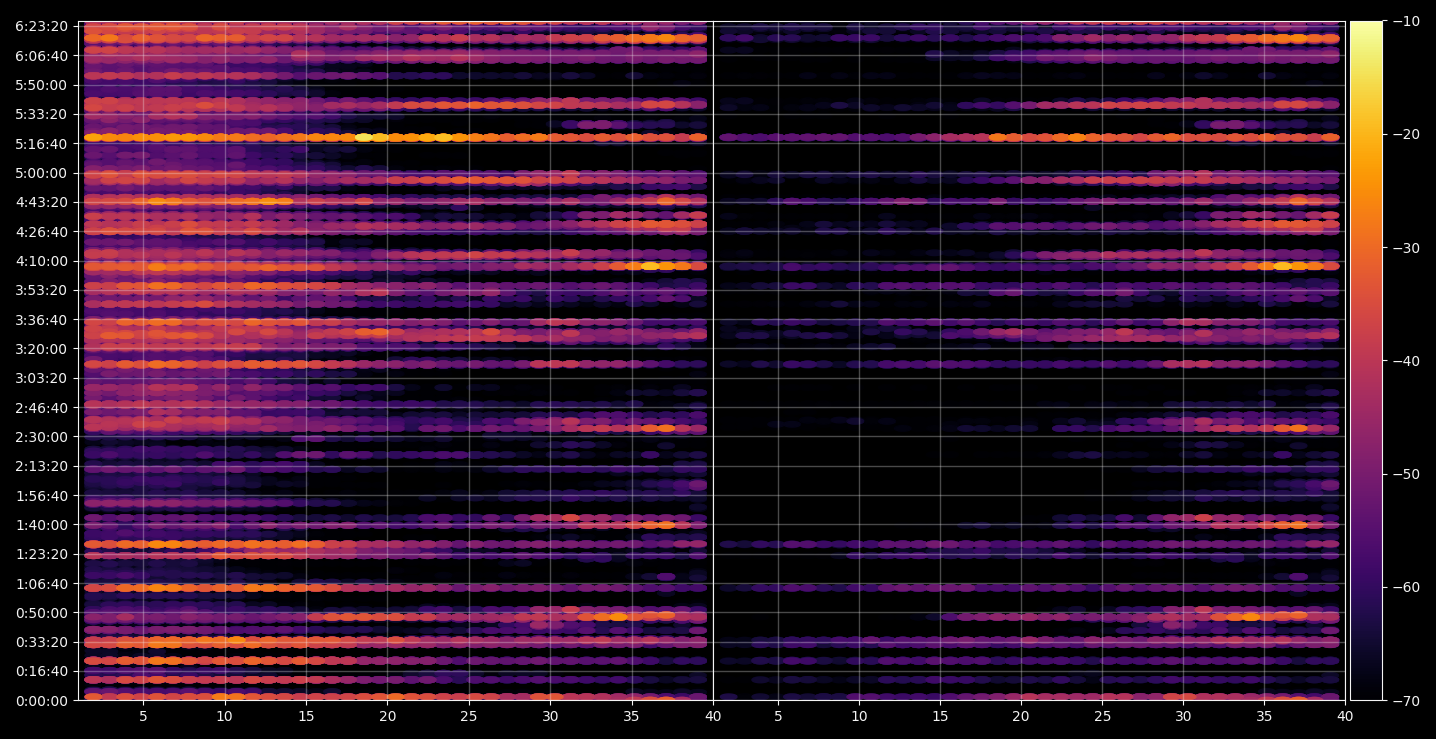Select x-axis tick 40 beside the colorbar
Image resolution: width=1436 pixels, height=739 pixels.
(1345, 716)
